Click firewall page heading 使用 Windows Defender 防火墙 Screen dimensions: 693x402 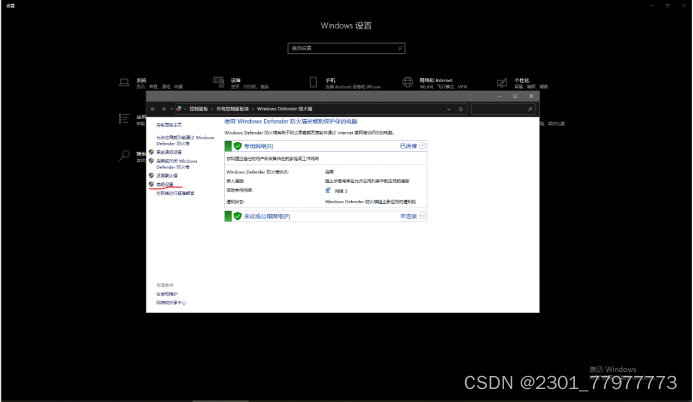291,121
